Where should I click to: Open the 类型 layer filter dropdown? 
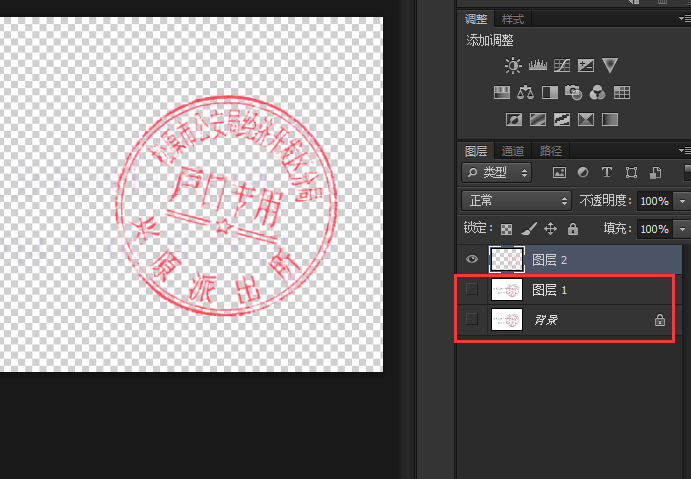click(496, 172)
